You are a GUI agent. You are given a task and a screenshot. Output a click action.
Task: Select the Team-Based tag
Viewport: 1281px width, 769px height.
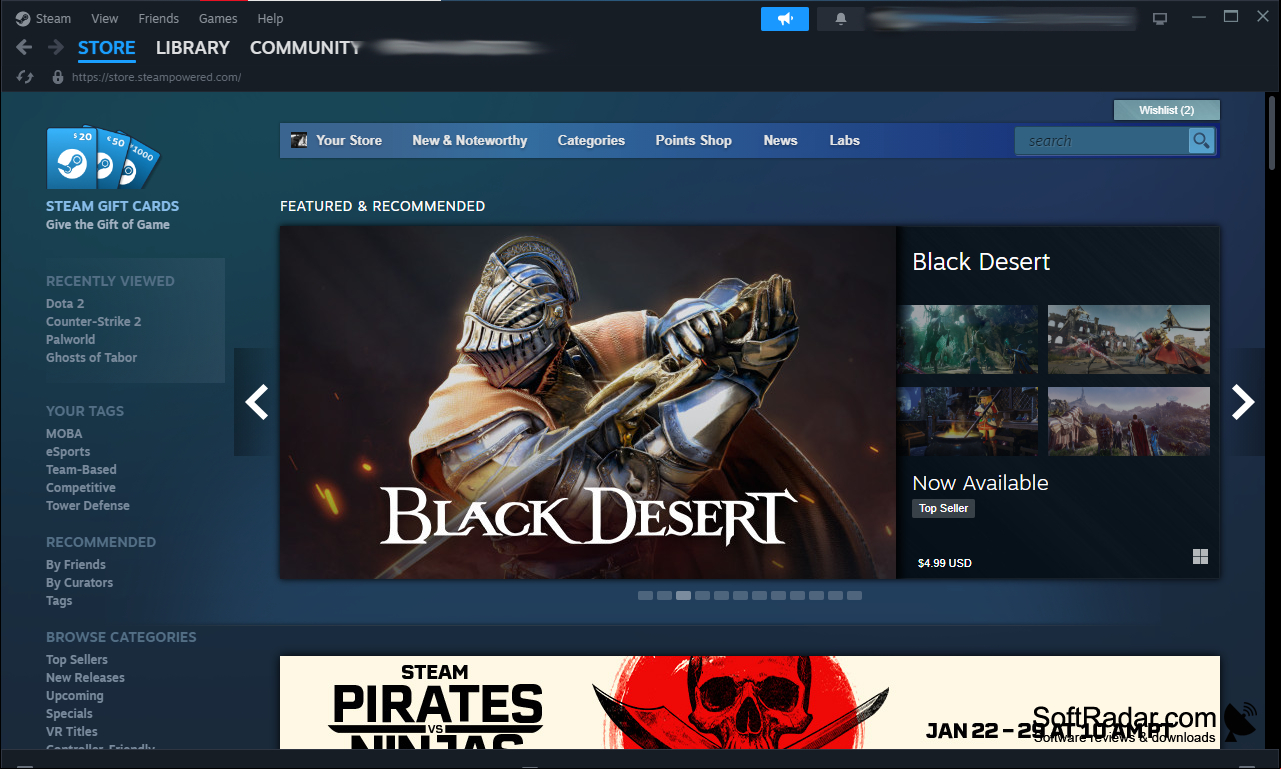click(x=81, y=470)
